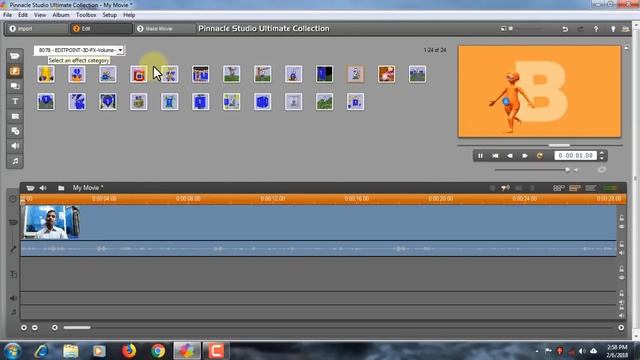640x360 pixels.
Task: Open the help question mark icon
Action: [x=596, y=29]
